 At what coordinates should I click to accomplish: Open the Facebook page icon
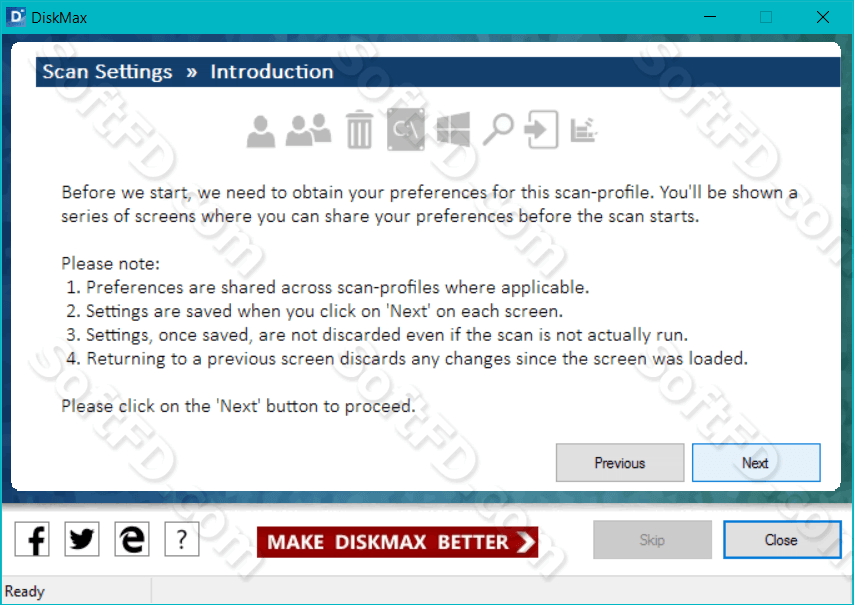[x=32, y=539]
